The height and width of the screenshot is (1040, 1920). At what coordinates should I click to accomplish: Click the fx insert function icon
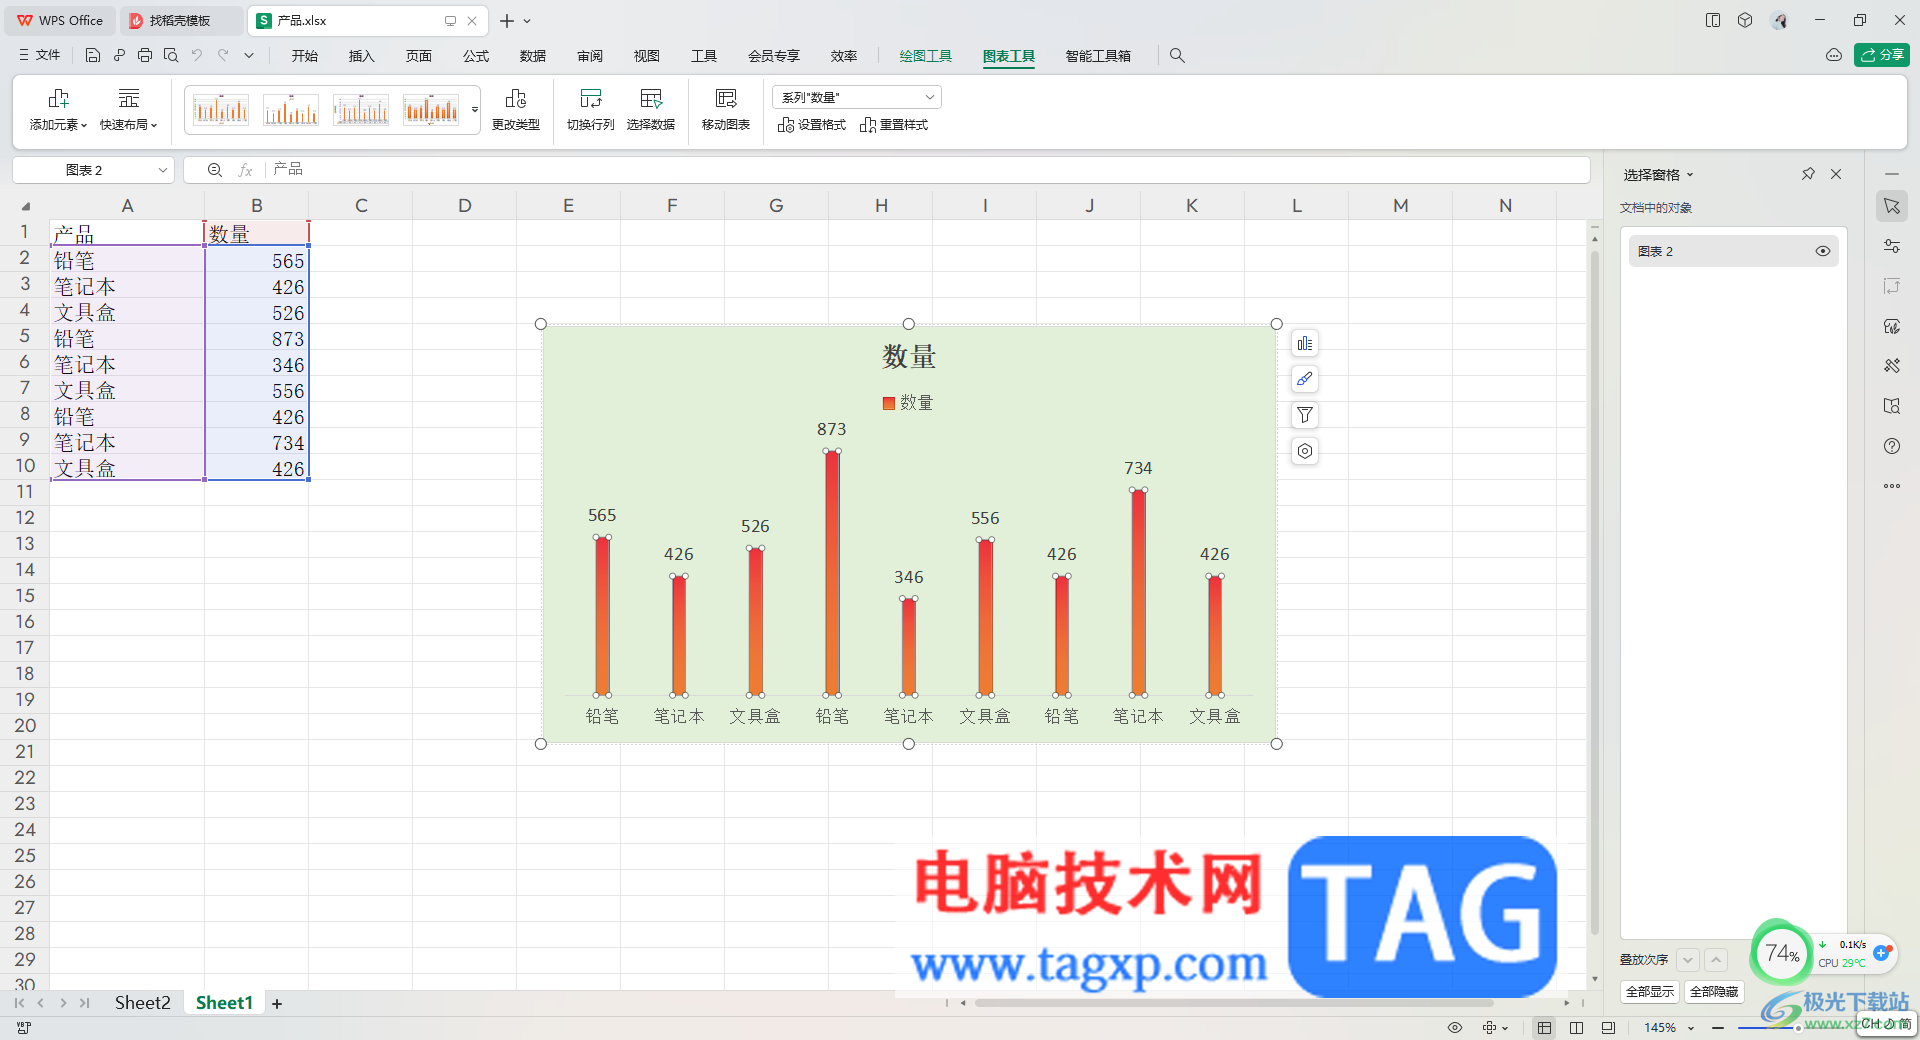click(x=245, y=170)
